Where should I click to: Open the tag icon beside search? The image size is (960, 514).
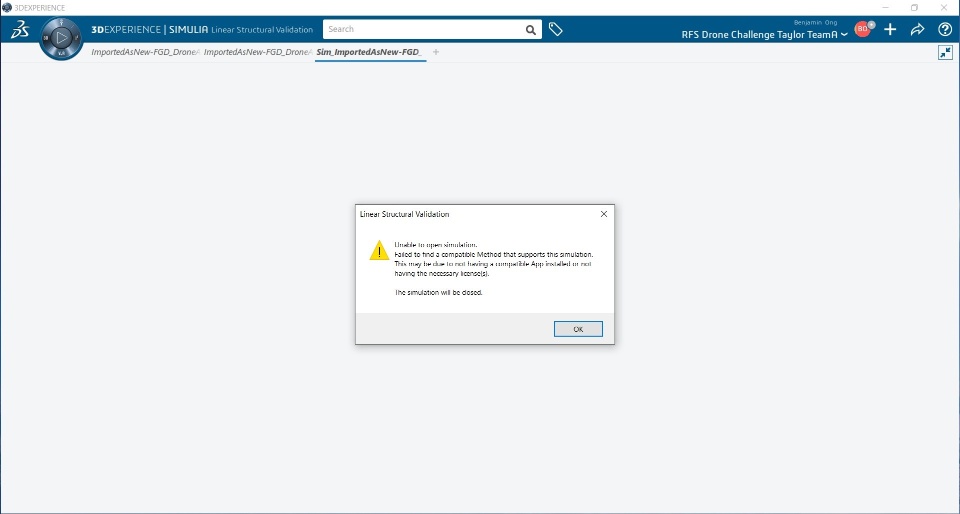pos(555,29)
